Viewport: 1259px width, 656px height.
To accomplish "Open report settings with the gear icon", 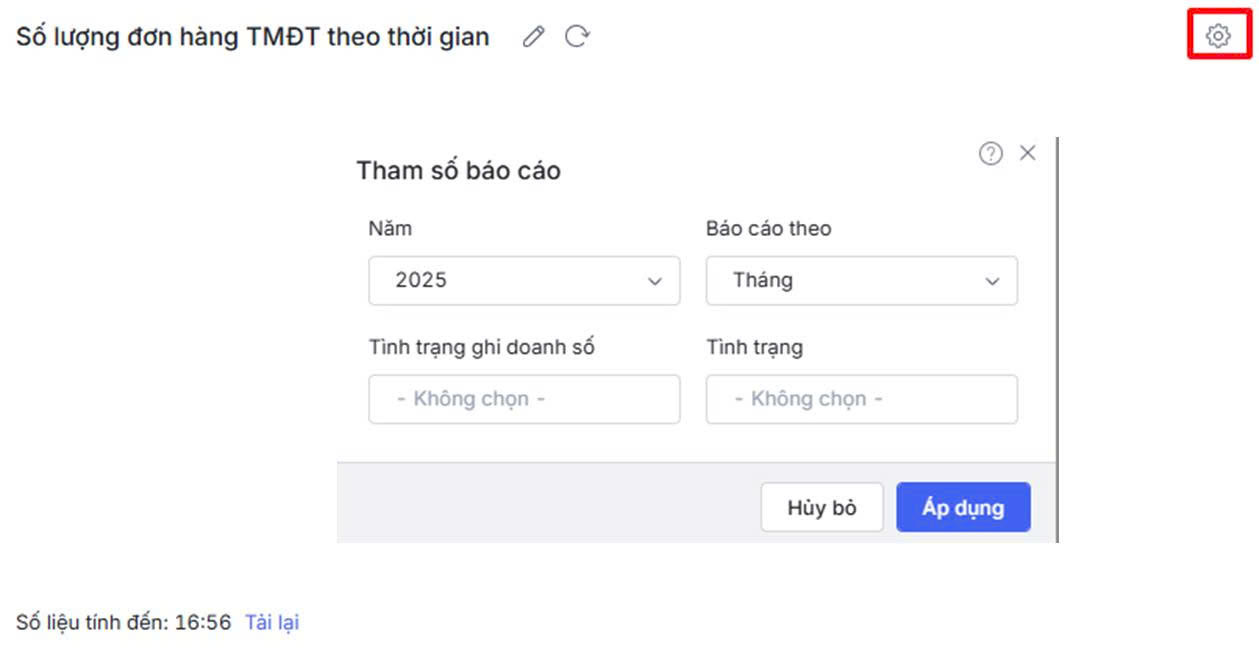I will (x=1217, y=37).
